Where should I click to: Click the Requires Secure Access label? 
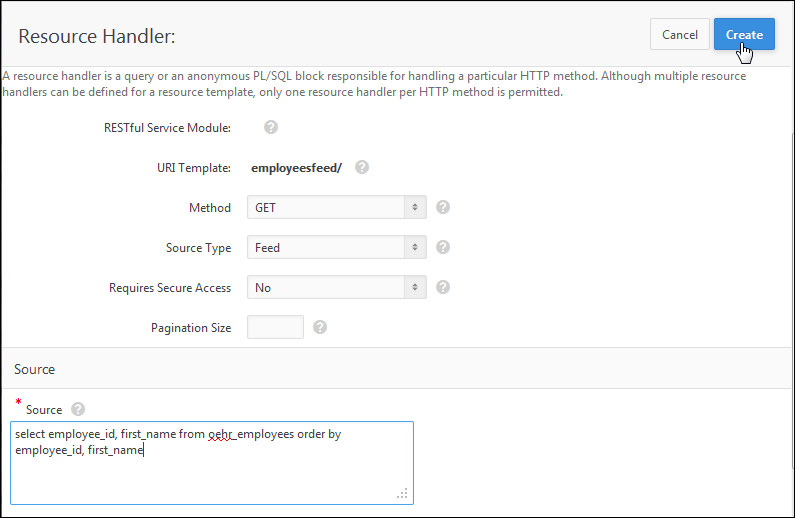click(x=170, y=288)
